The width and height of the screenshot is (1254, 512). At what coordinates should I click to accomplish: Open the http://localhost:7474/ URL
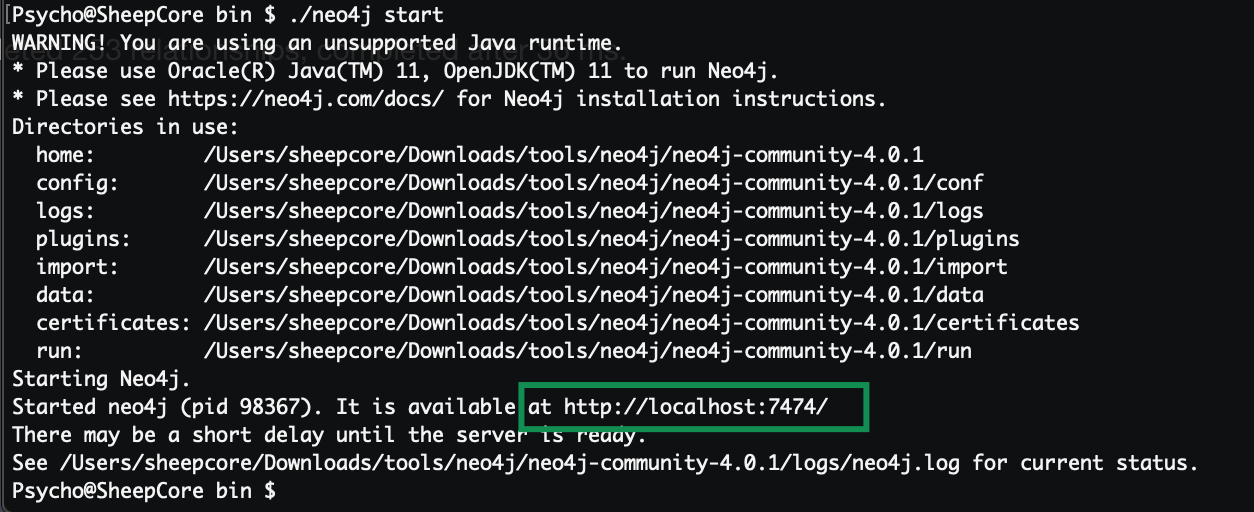[697, 408]
